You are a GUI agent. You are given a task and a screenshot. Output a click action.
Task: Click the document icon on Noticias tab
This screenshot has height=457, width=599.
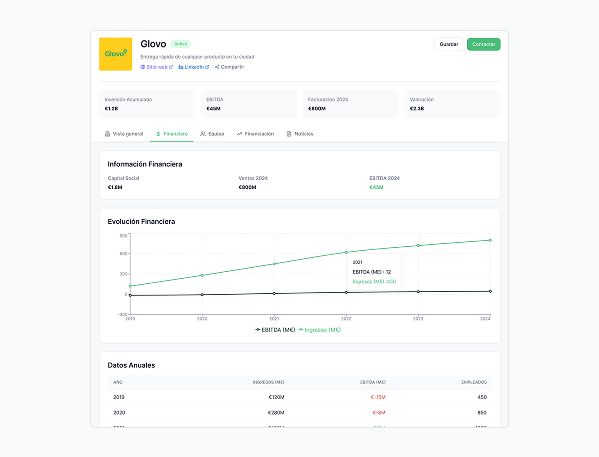289,134
